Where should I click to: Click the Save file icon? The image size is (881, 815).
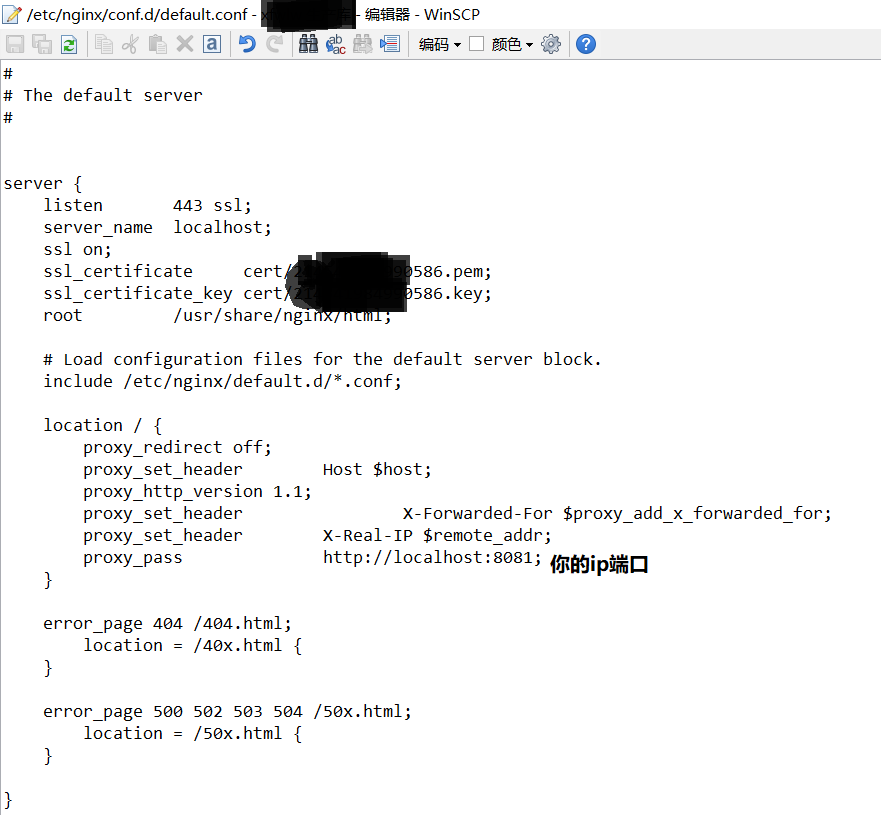pos(15,44)
